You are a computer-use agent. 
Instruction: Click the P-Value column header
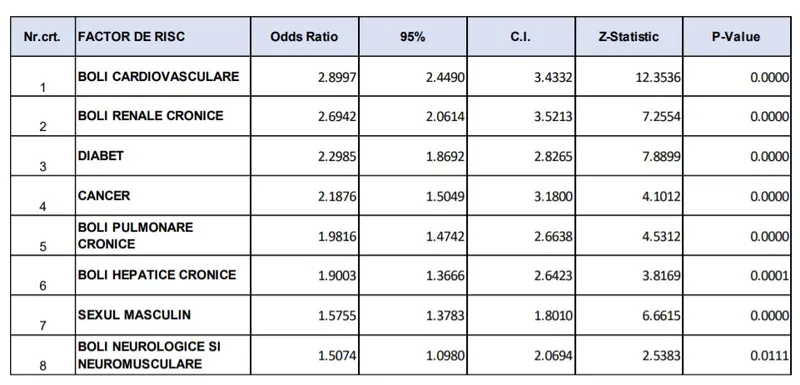737,37
